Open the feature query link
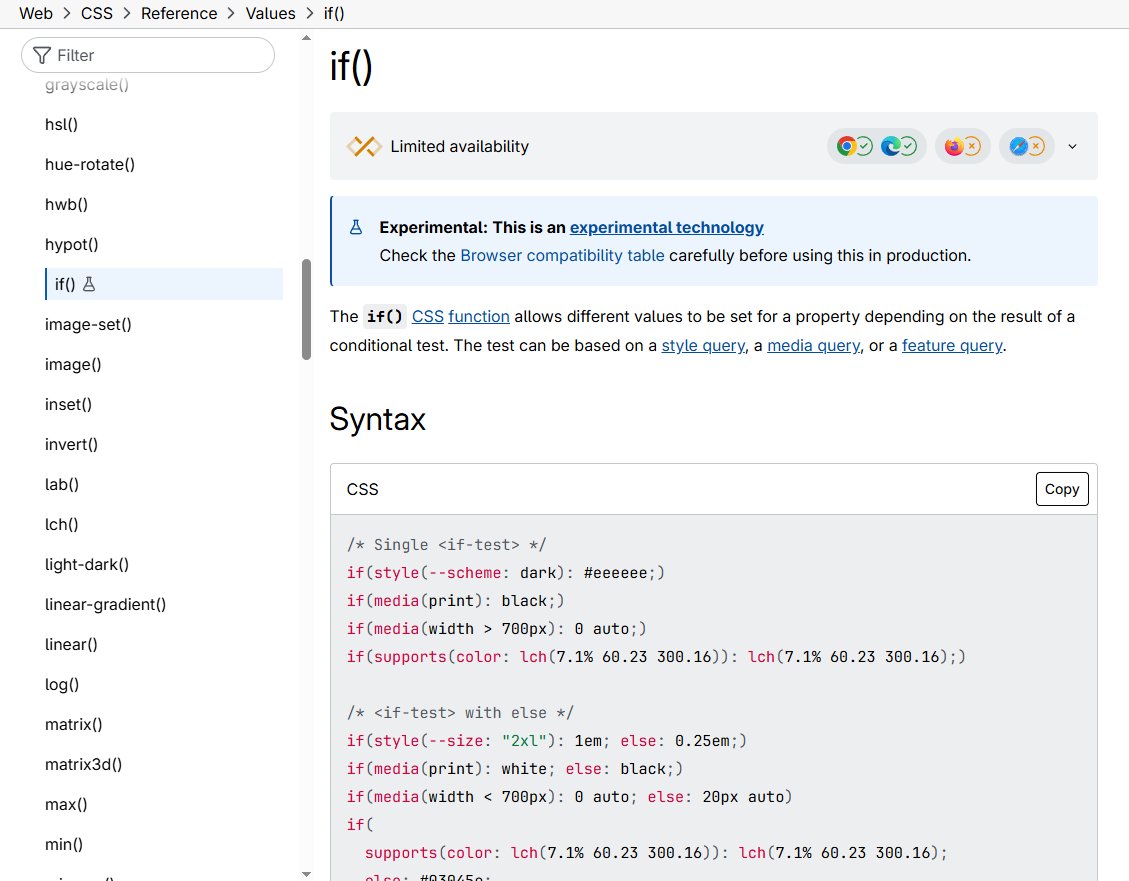Viewport: 1129px width, 881px height. [x=951, y=345]
